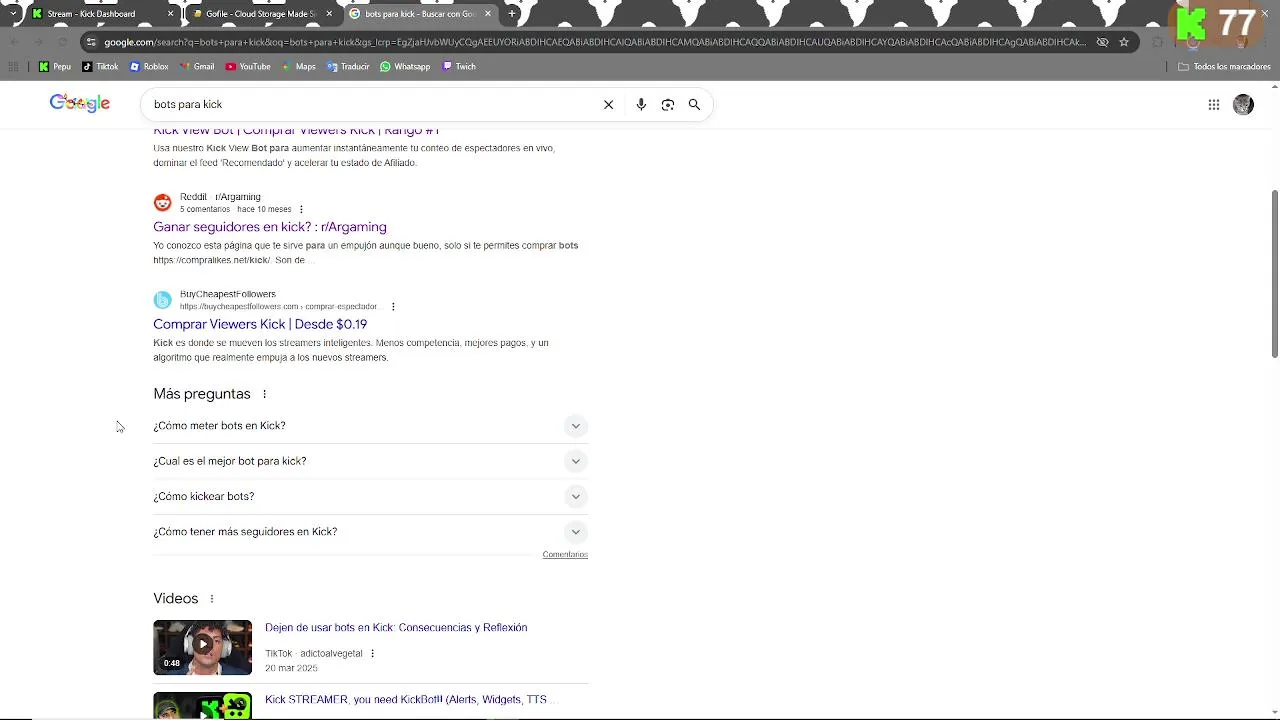Open Más preguntas options menu
Viewport: 1280px width, 720px height.
tap(264, 394)
